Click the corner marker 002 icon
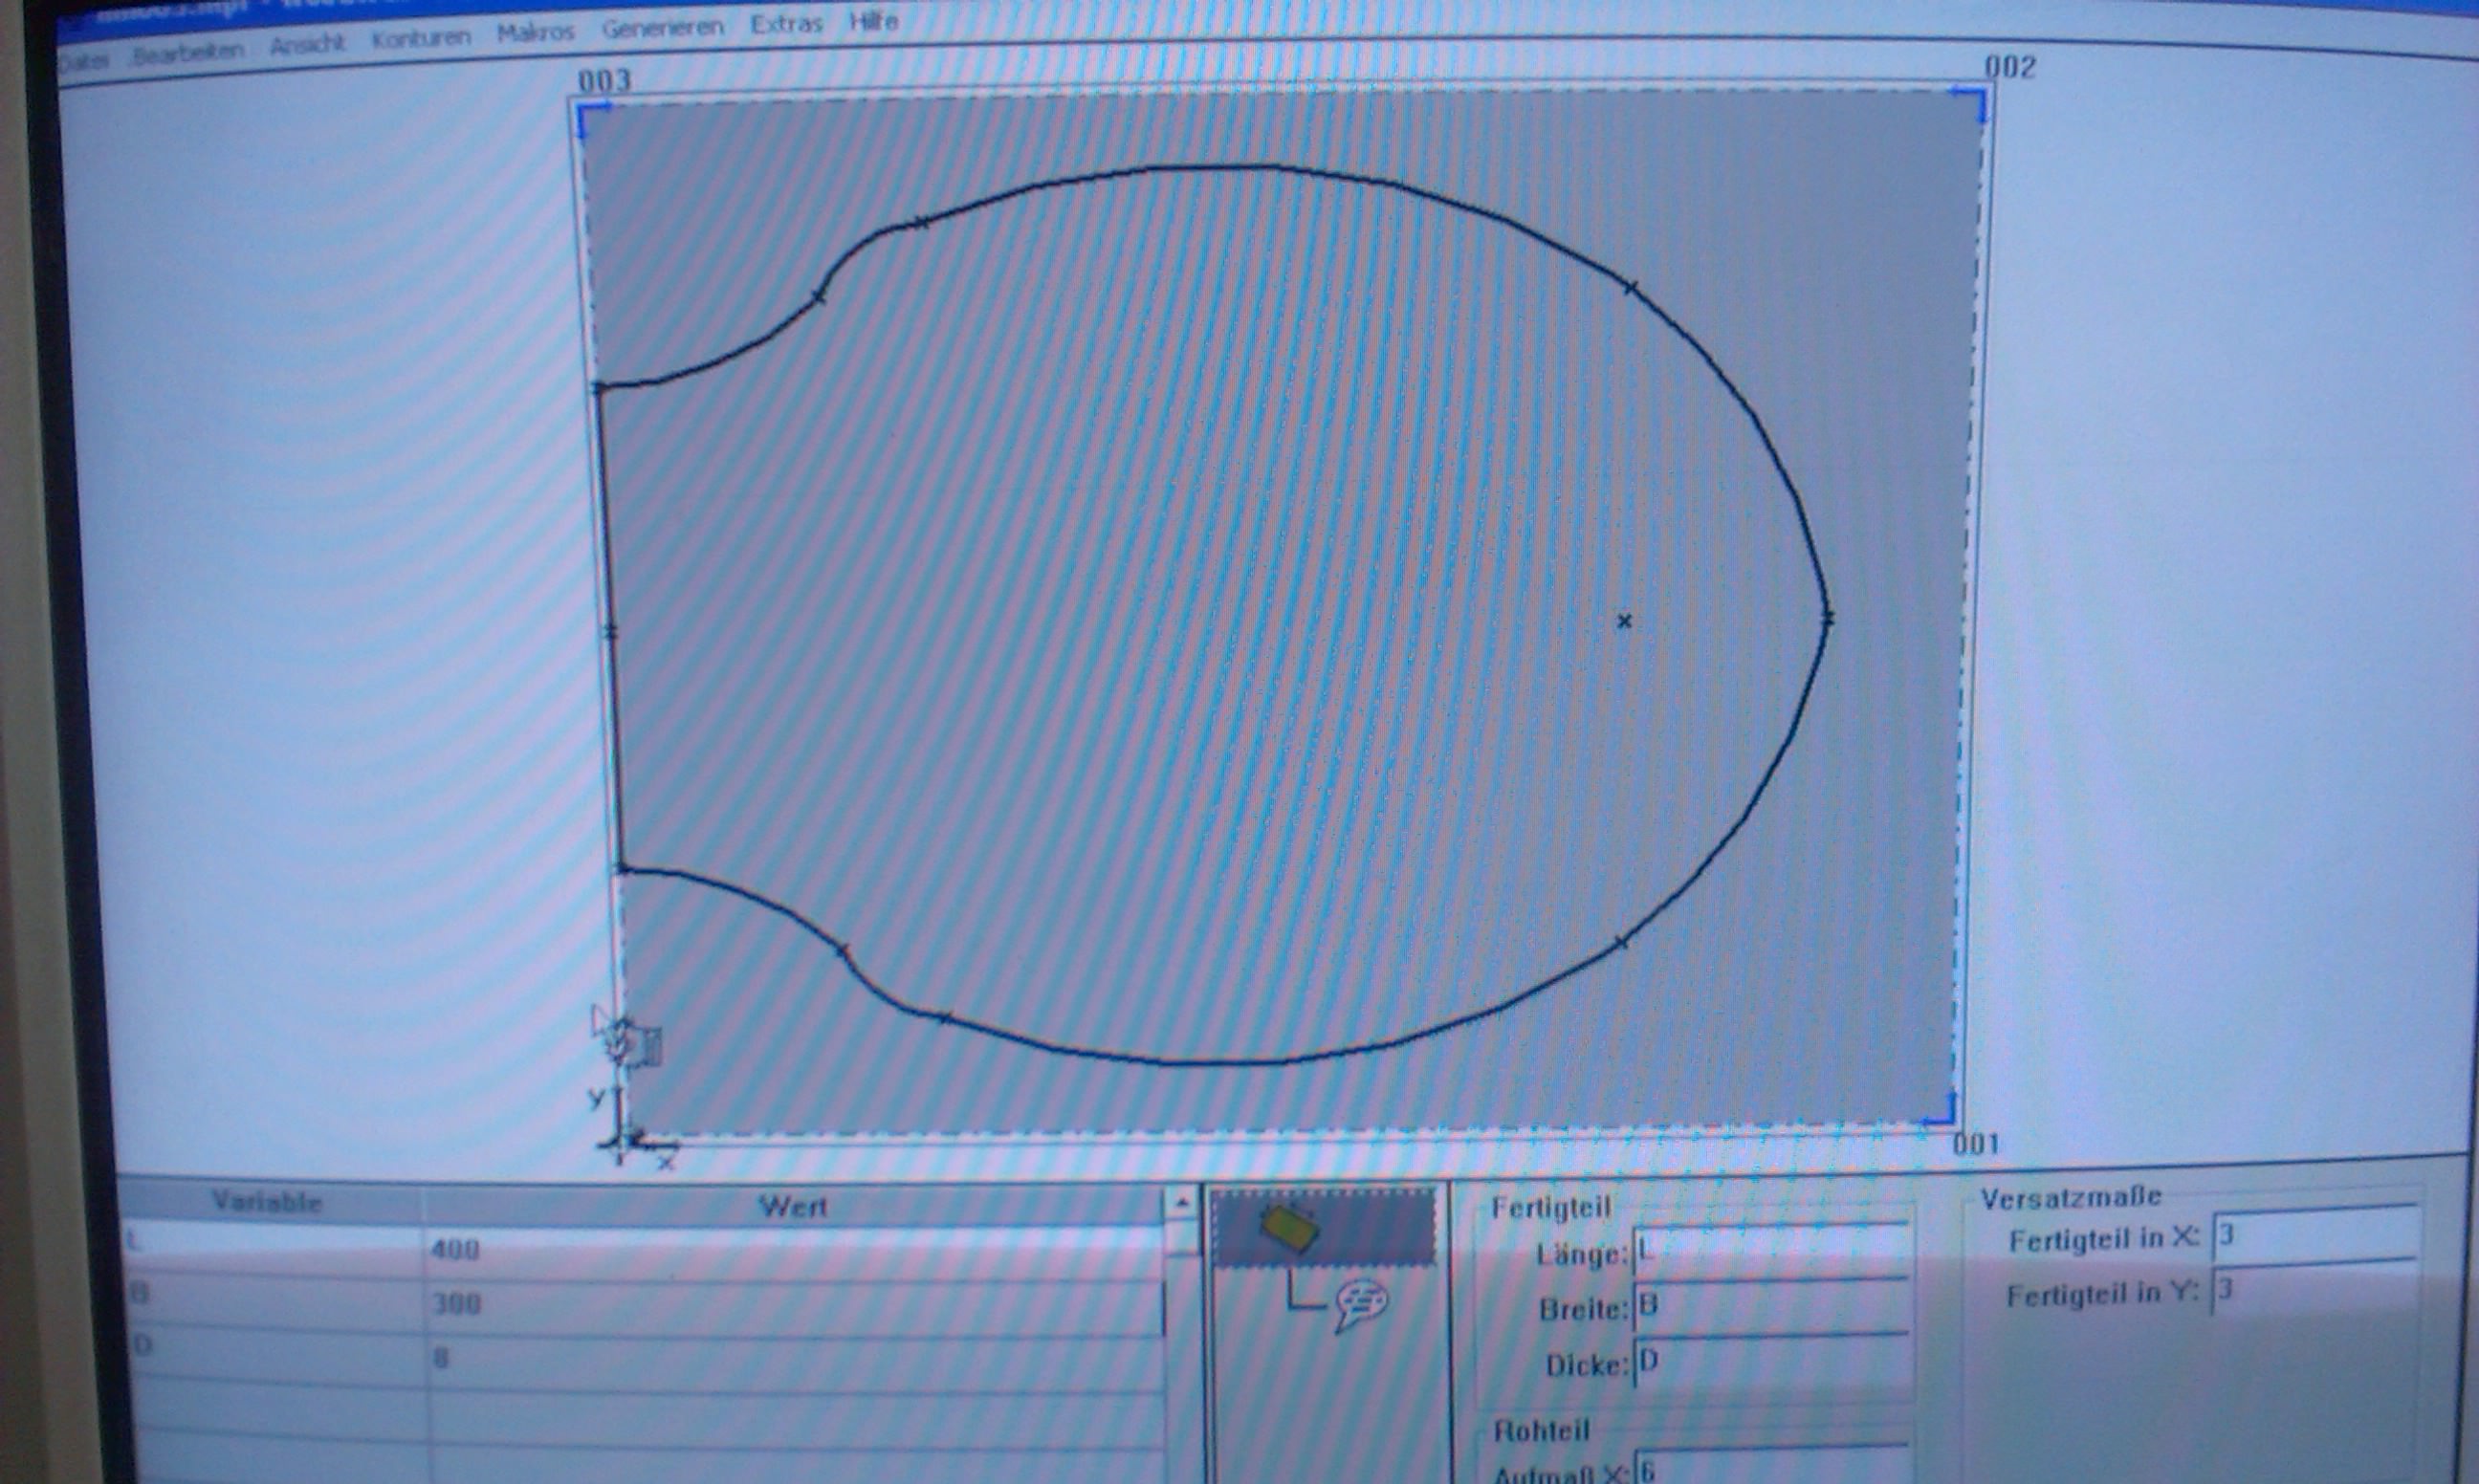 [1970, 102]
